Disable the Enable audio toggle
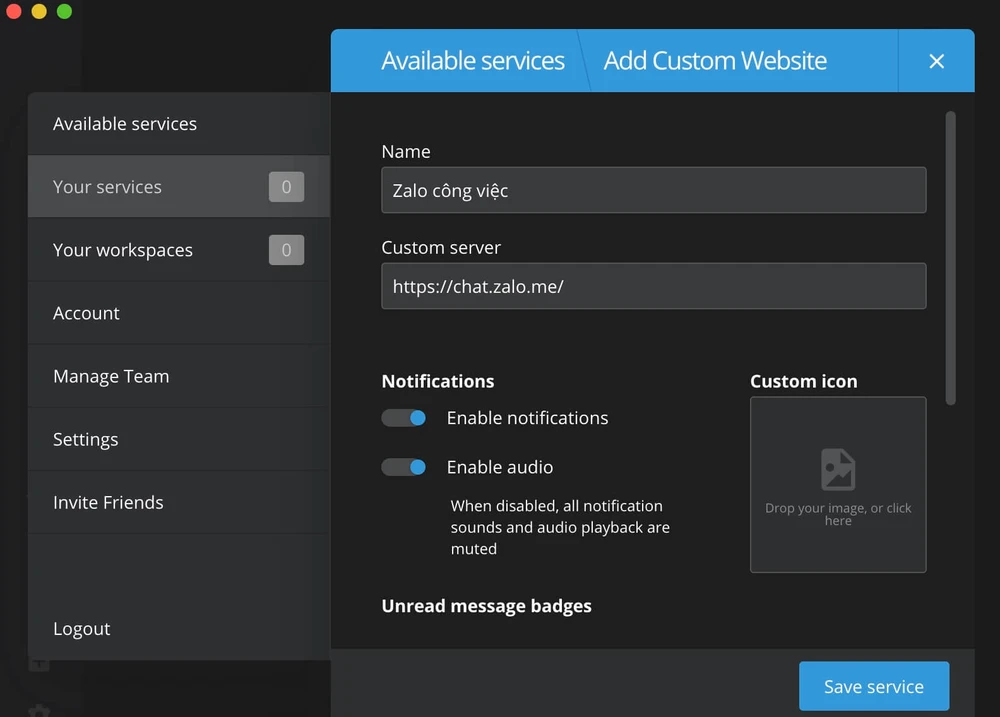This screenshot has height=717, width=1000. point(404,467)
